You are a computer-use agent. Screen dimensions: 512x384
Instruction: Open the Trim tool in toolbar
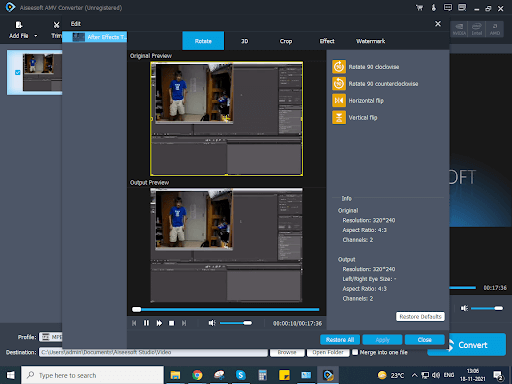56,30
